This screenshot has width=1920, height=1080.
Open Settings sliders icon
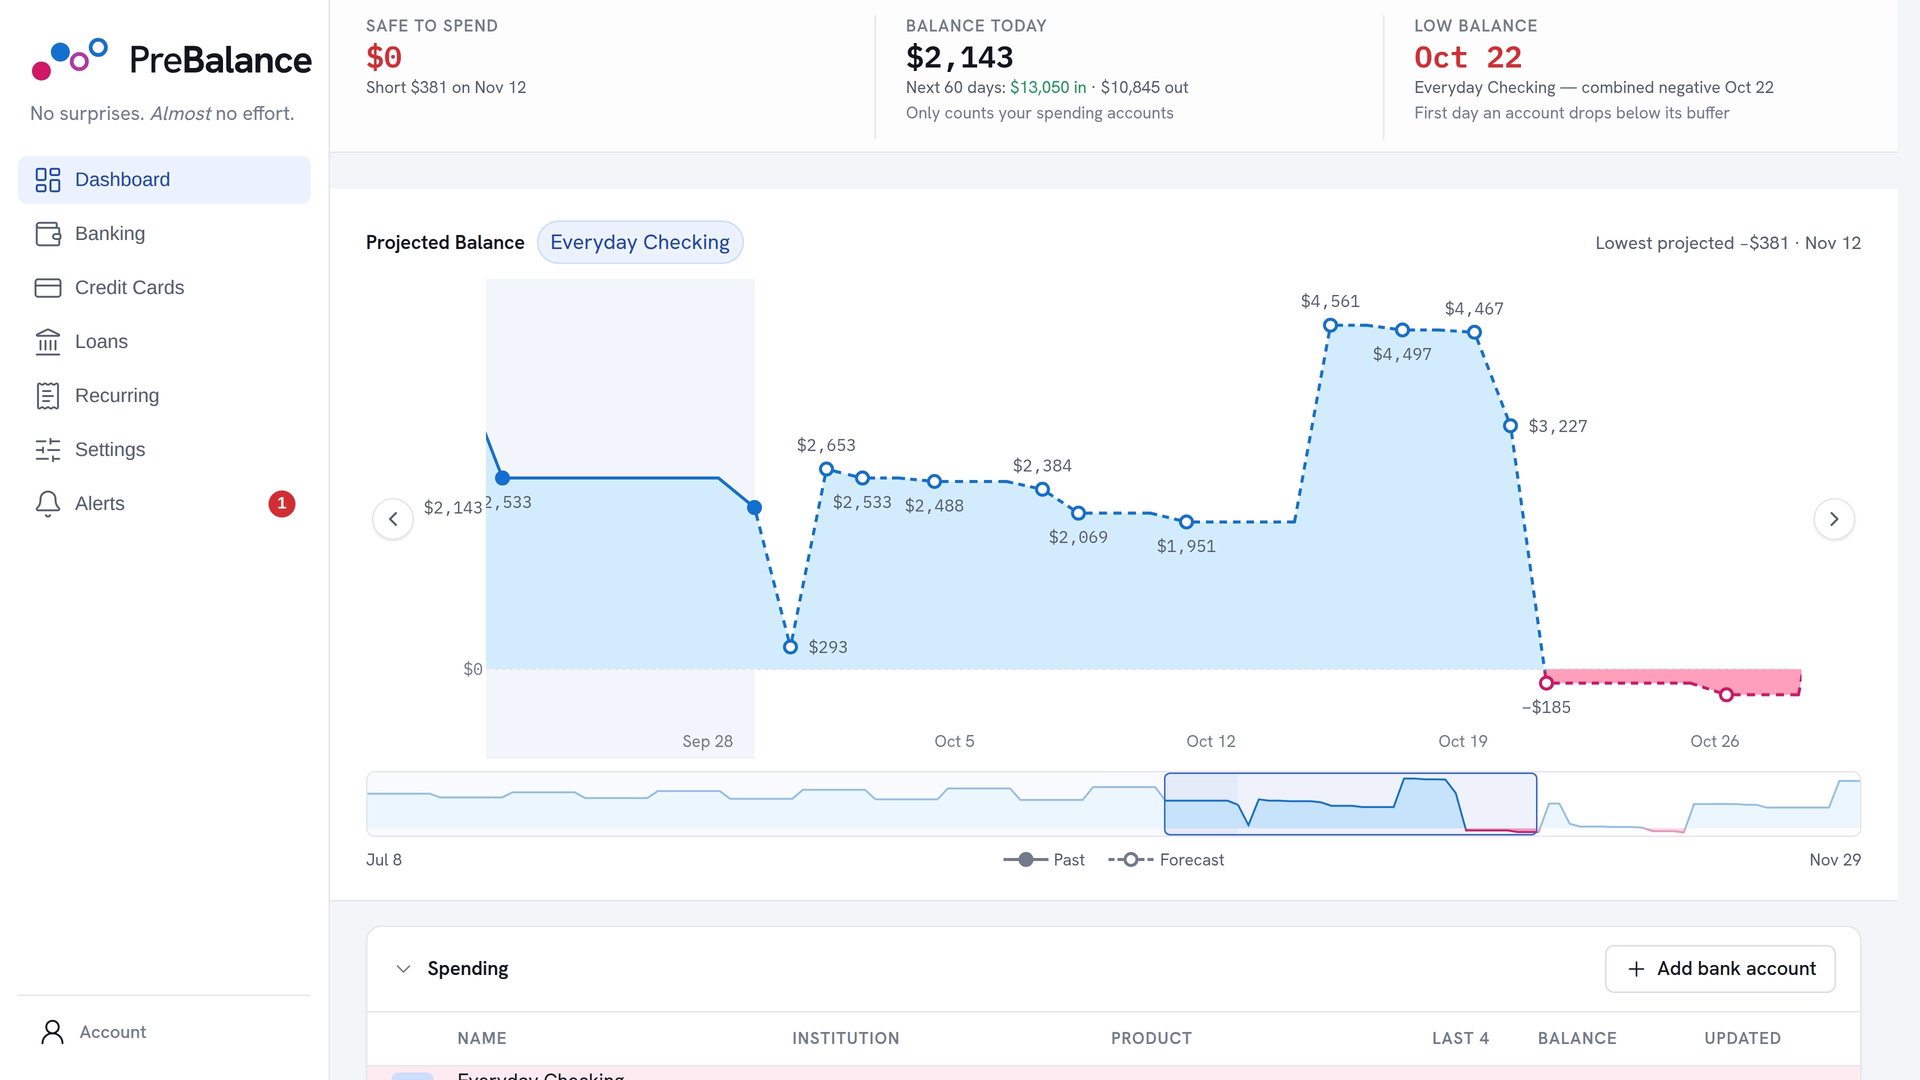pos(48,450)
